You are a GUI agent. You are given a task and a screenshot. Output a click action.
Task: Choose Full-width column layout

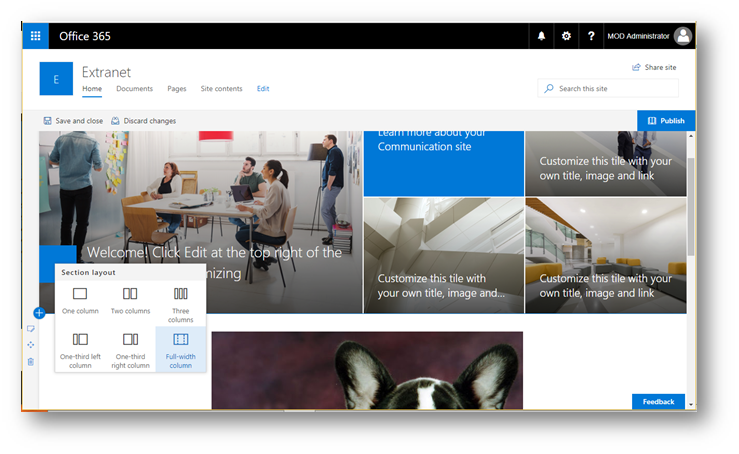pos(181,351)
